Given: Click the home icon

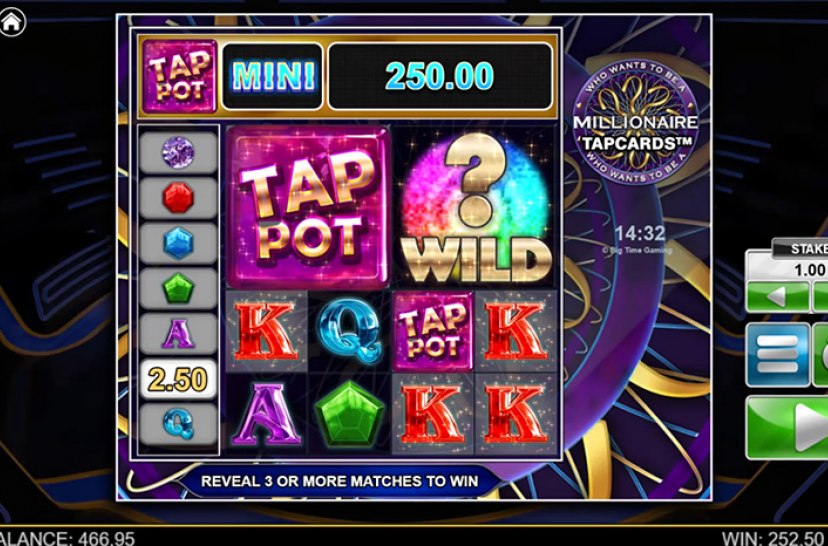Looking at the screenshot, I should 12,22.
